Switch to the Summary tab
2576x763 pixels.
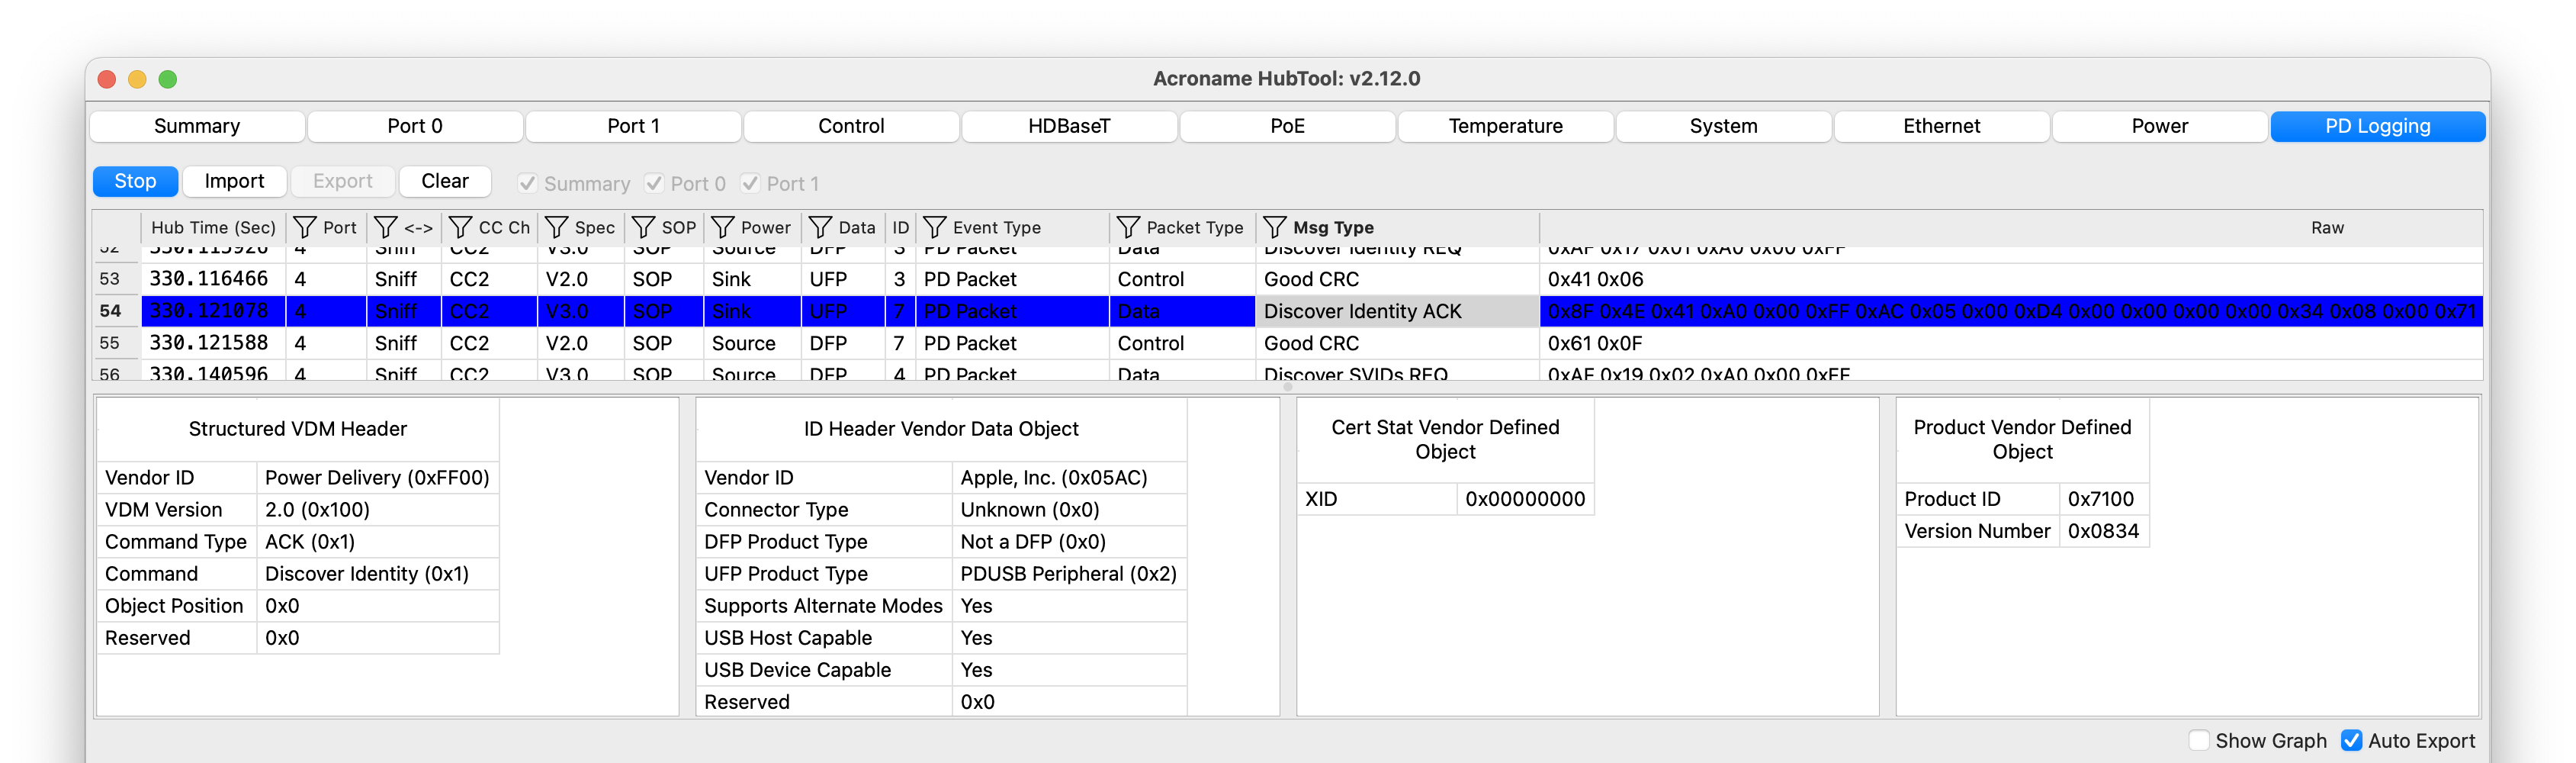pos(196,126)
